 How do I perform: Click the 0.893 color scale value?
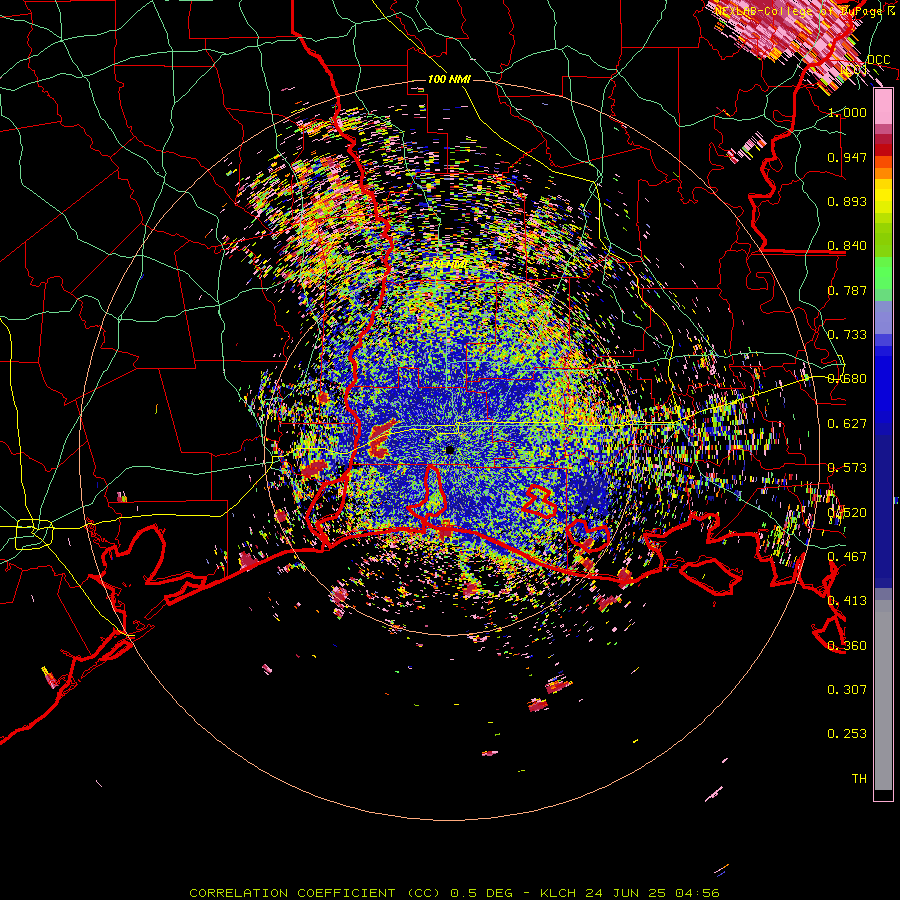pos(847,201)
